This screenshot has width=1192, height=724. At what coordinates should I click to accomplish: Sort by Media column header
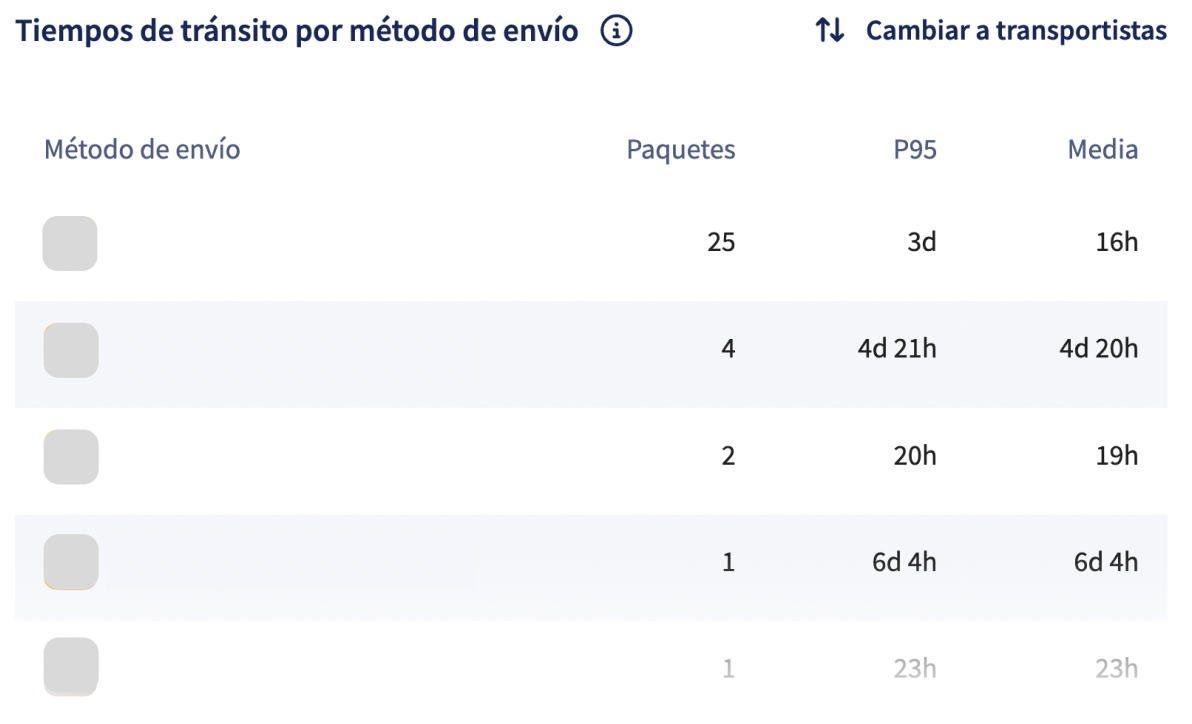tap(1102, 149)
